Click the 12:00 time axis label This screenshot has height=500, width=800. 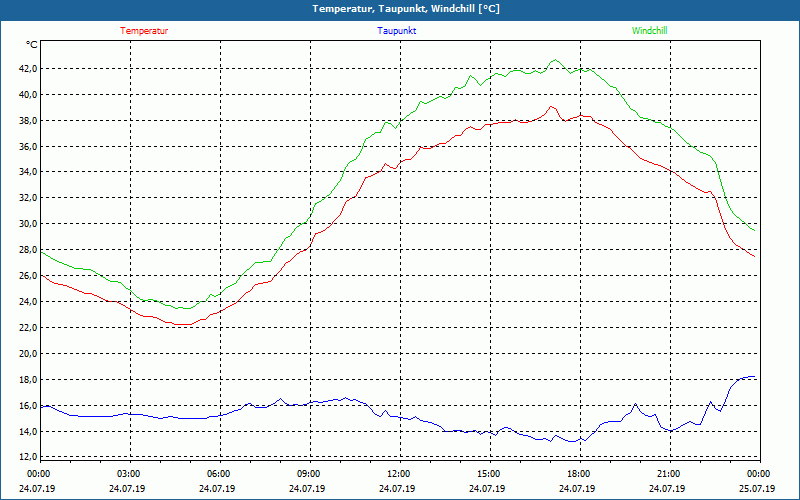pyautogui.click(x=397, y=474)
